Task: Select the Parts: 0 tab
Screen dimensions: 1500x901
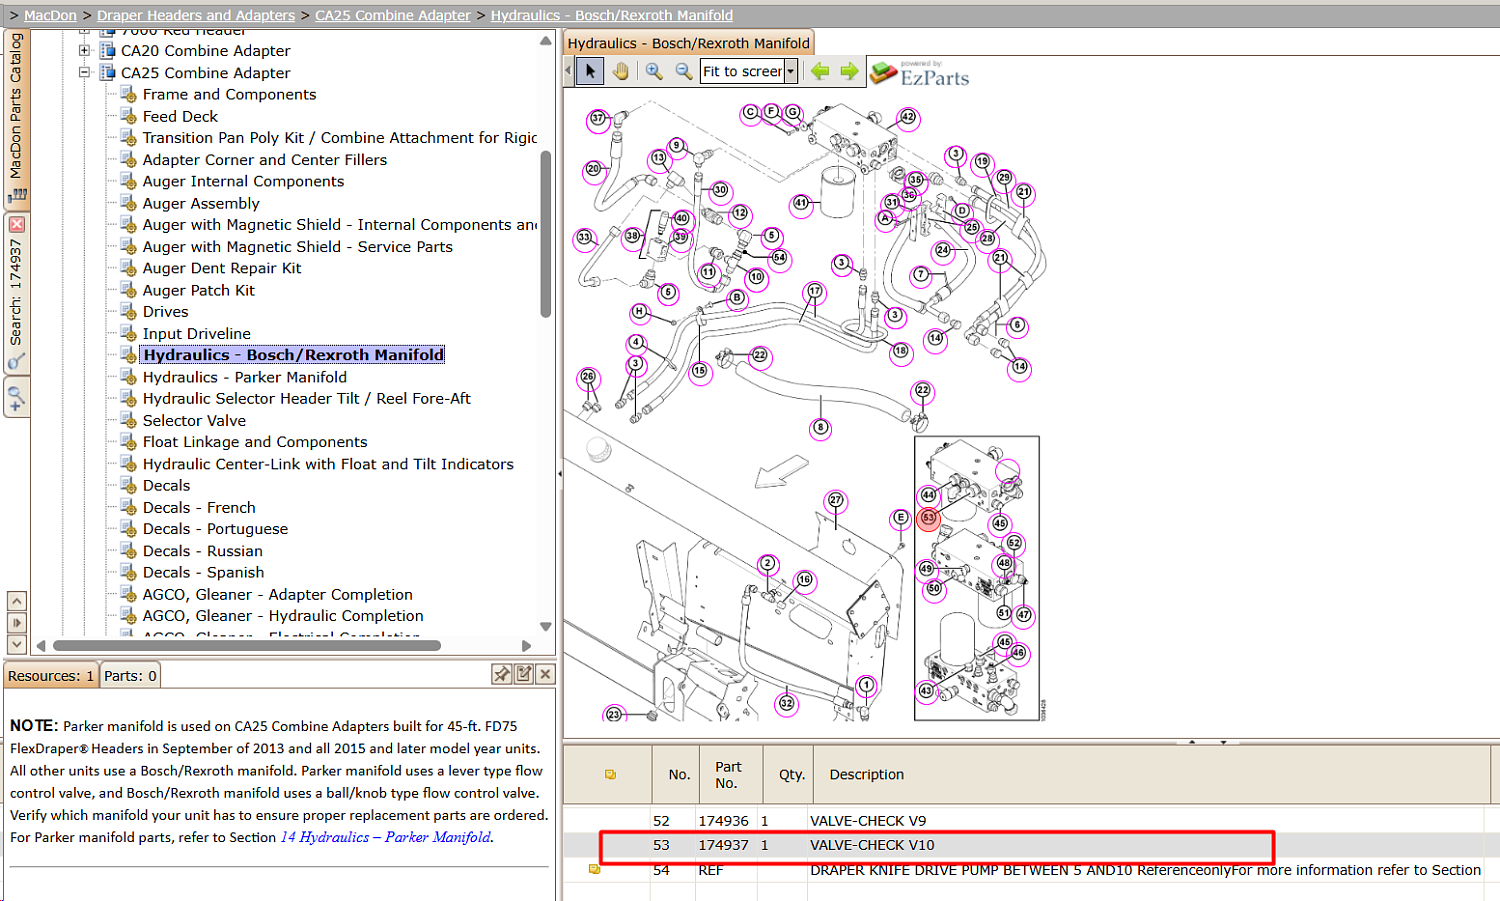Action: click(x=130, y=676)
